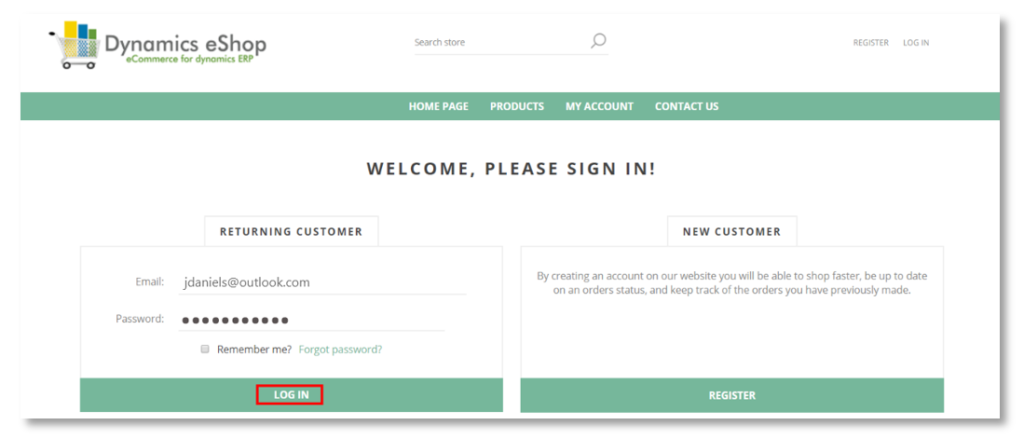
Task: Click into the Email field with jdaniels@outlook.com
Action: tap(322, 283)
